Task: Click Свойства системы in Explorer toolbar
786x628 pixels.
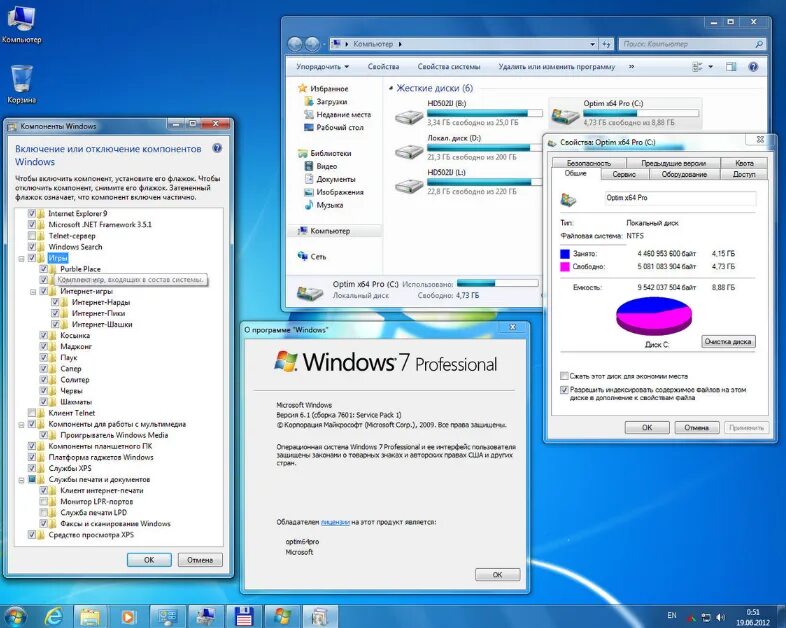Action: coord(449,67)
